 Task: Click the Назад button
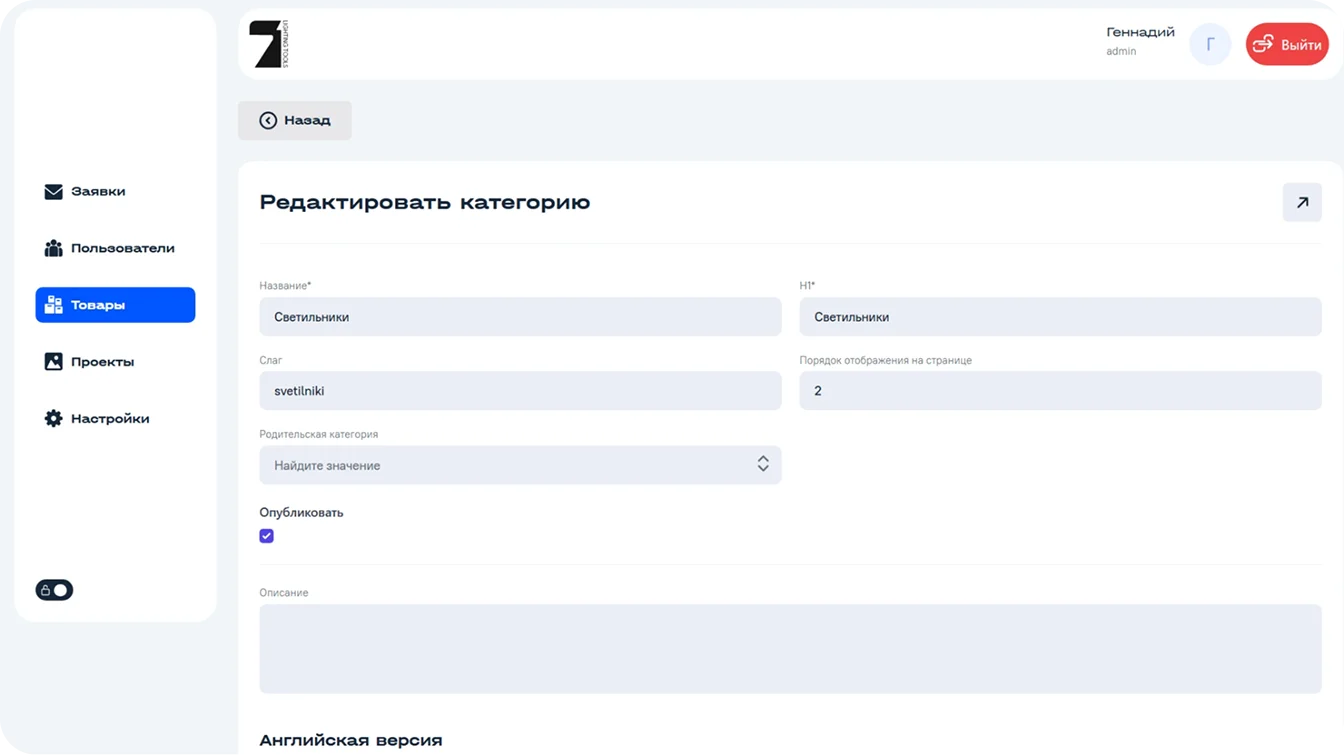(x=294, y=119)
